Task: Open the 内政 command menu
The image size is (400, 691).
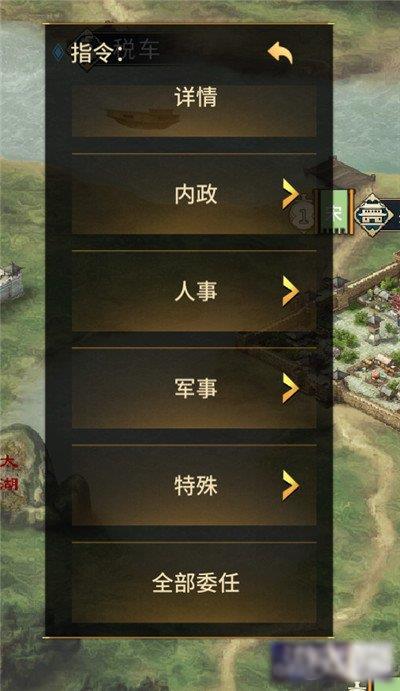Action: 194,194
